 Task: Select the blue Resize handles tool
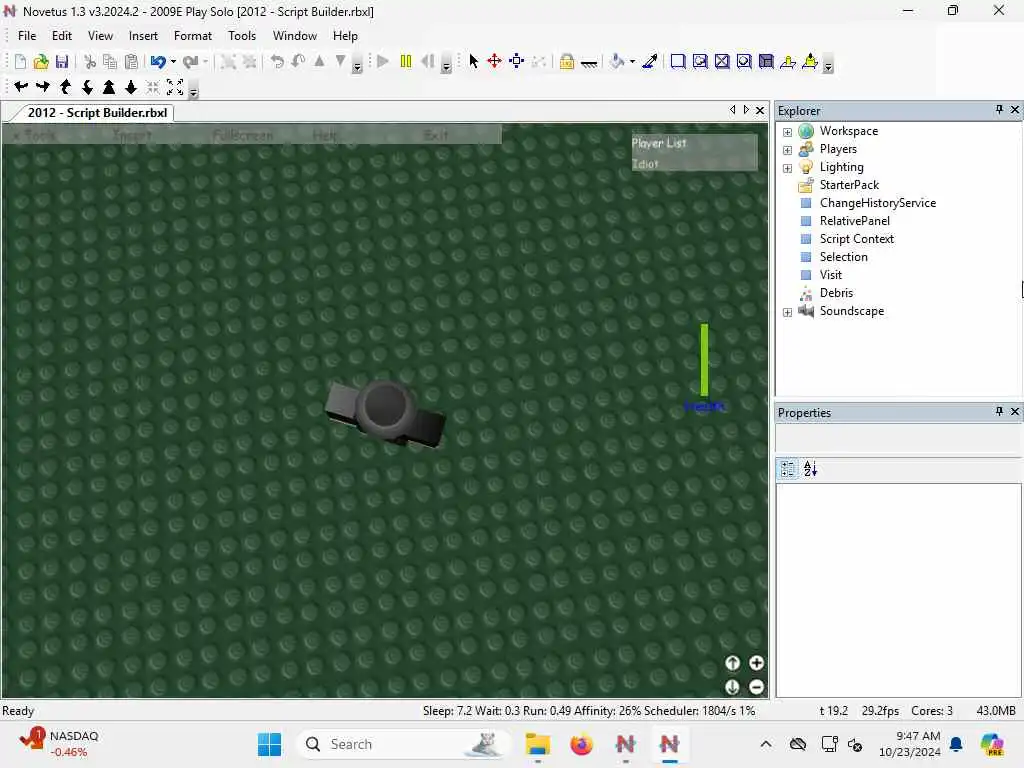click(x=517, y=61)
